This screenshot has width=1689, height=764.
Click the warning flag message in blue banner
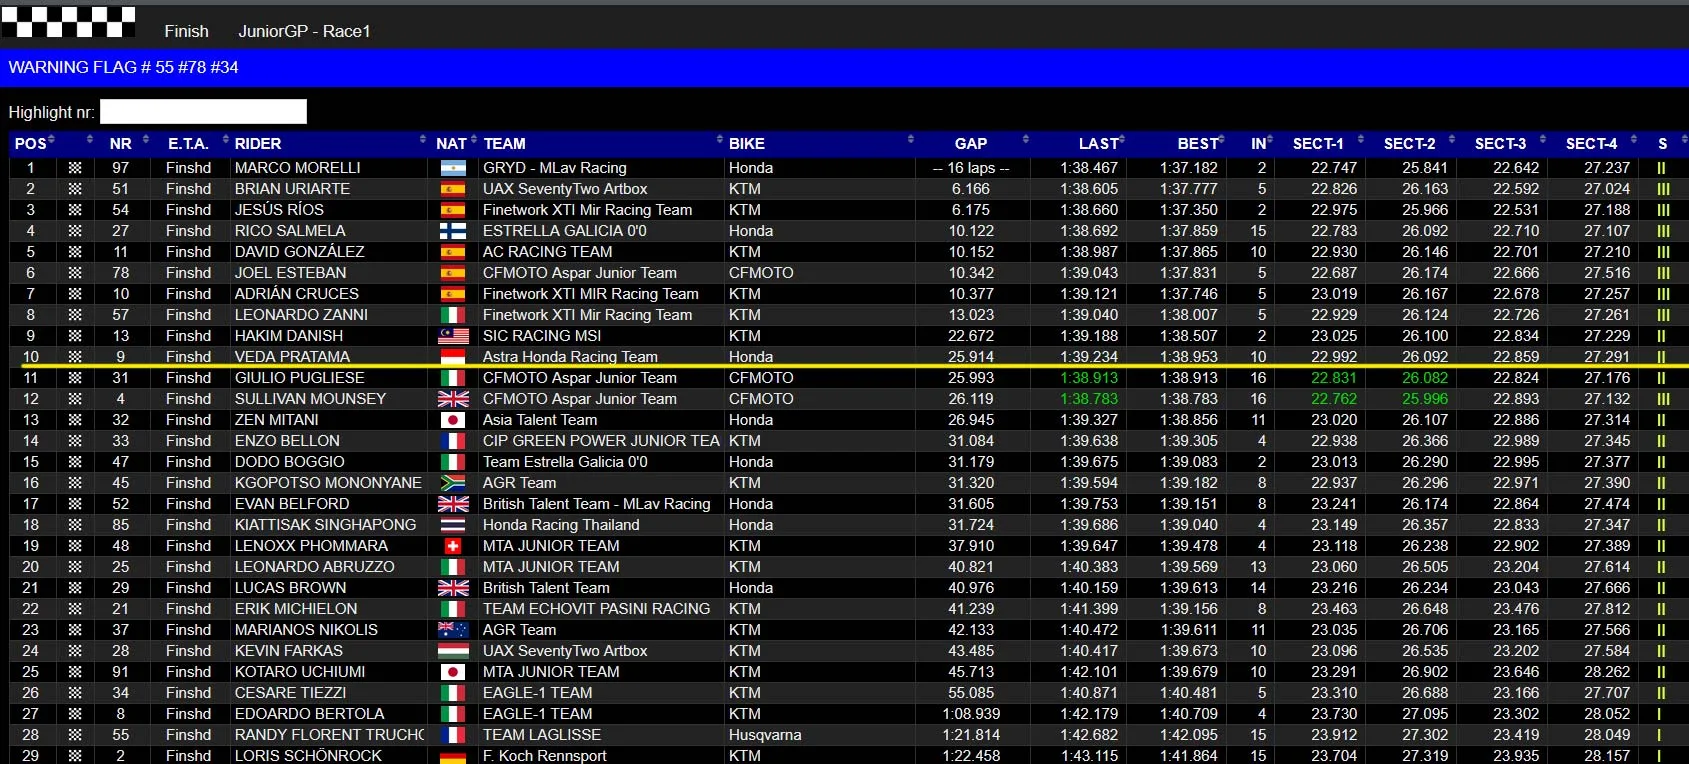pyautogui.click(x=123, y=67)
